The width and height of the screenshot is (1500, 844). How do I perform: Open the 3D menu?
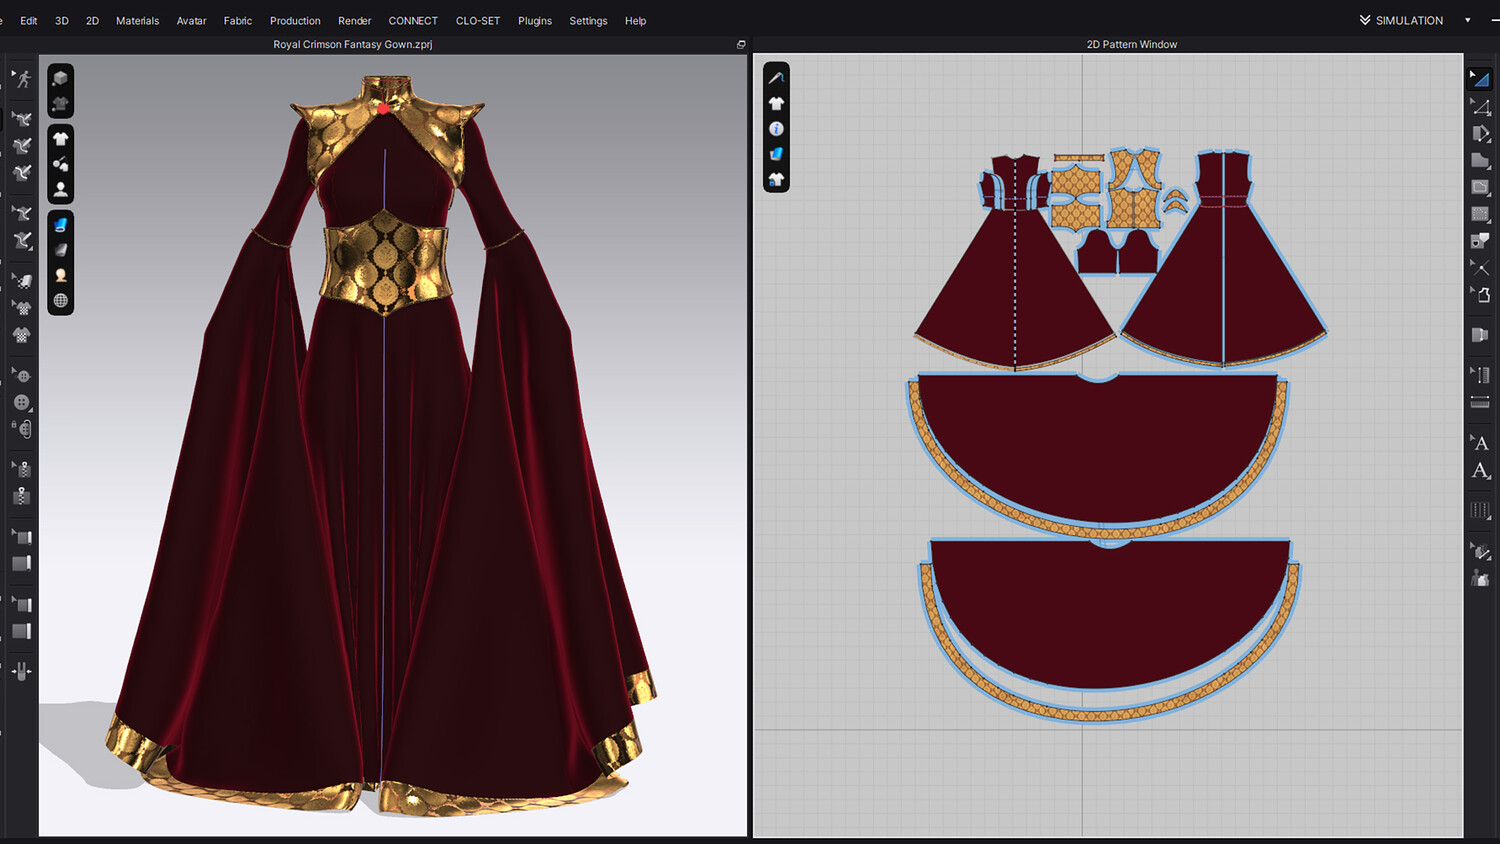[x=62, y=20]
